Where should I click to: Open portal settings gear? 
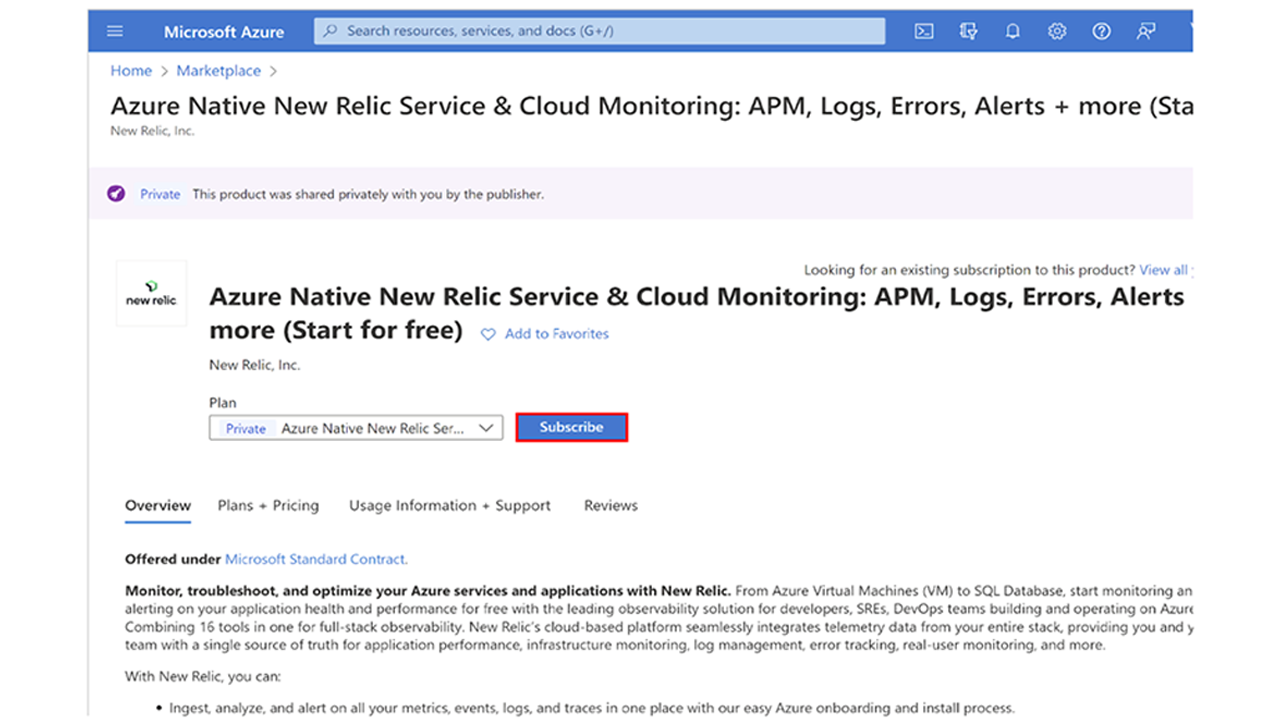click(x=1057, y=31)
